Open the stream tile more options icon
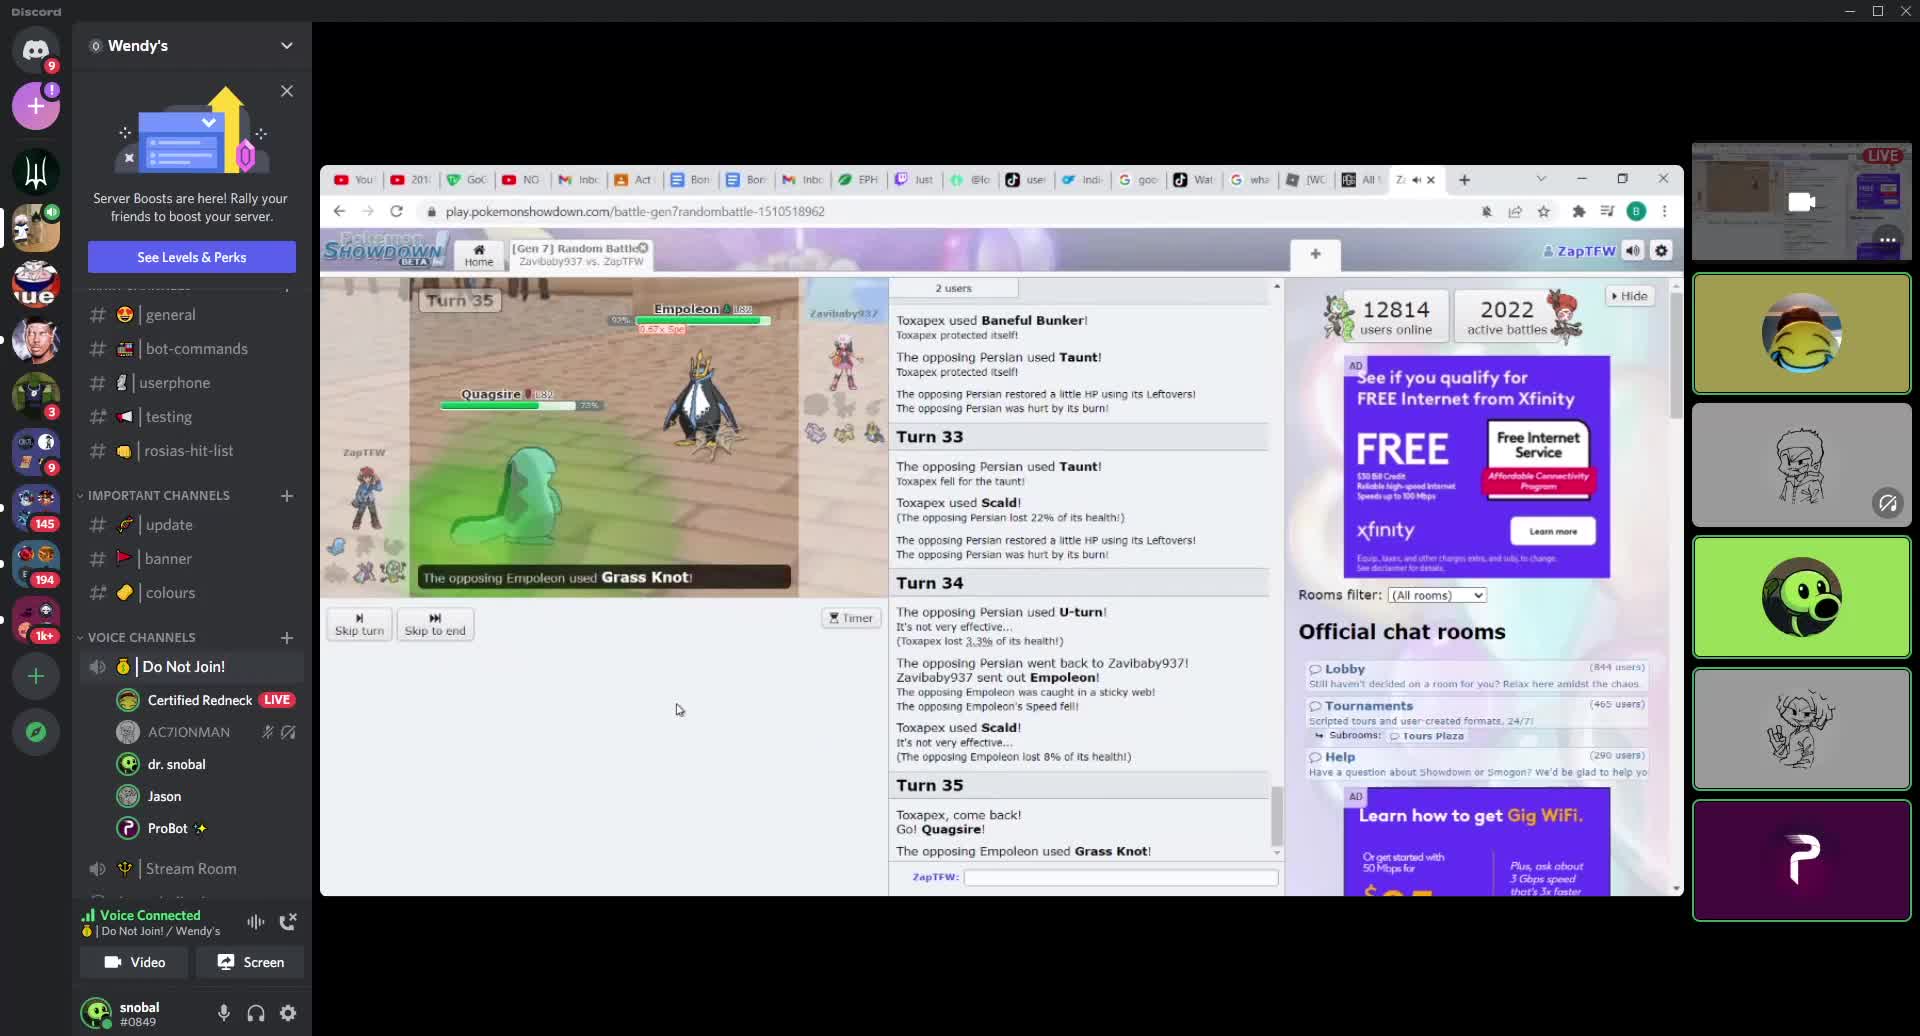 tap(1887, 240)
